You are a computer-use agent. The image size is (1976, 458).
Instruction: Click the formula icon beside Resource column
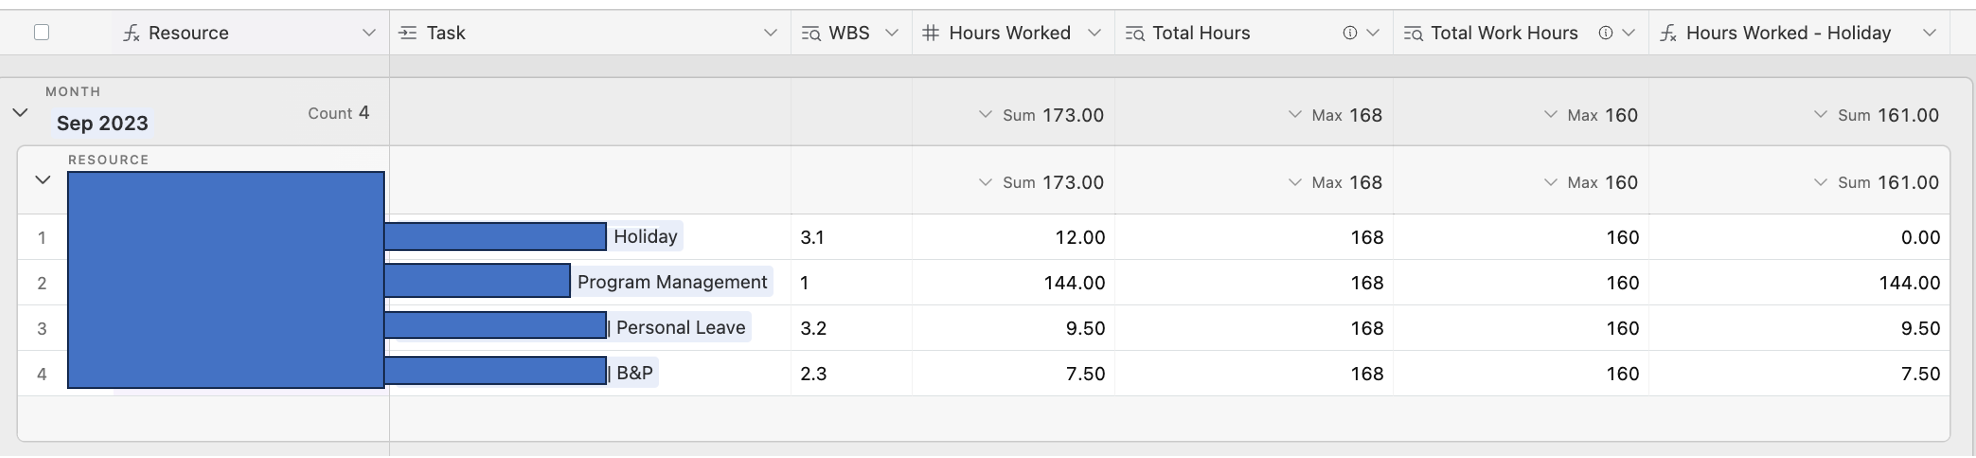pos(131,33)
